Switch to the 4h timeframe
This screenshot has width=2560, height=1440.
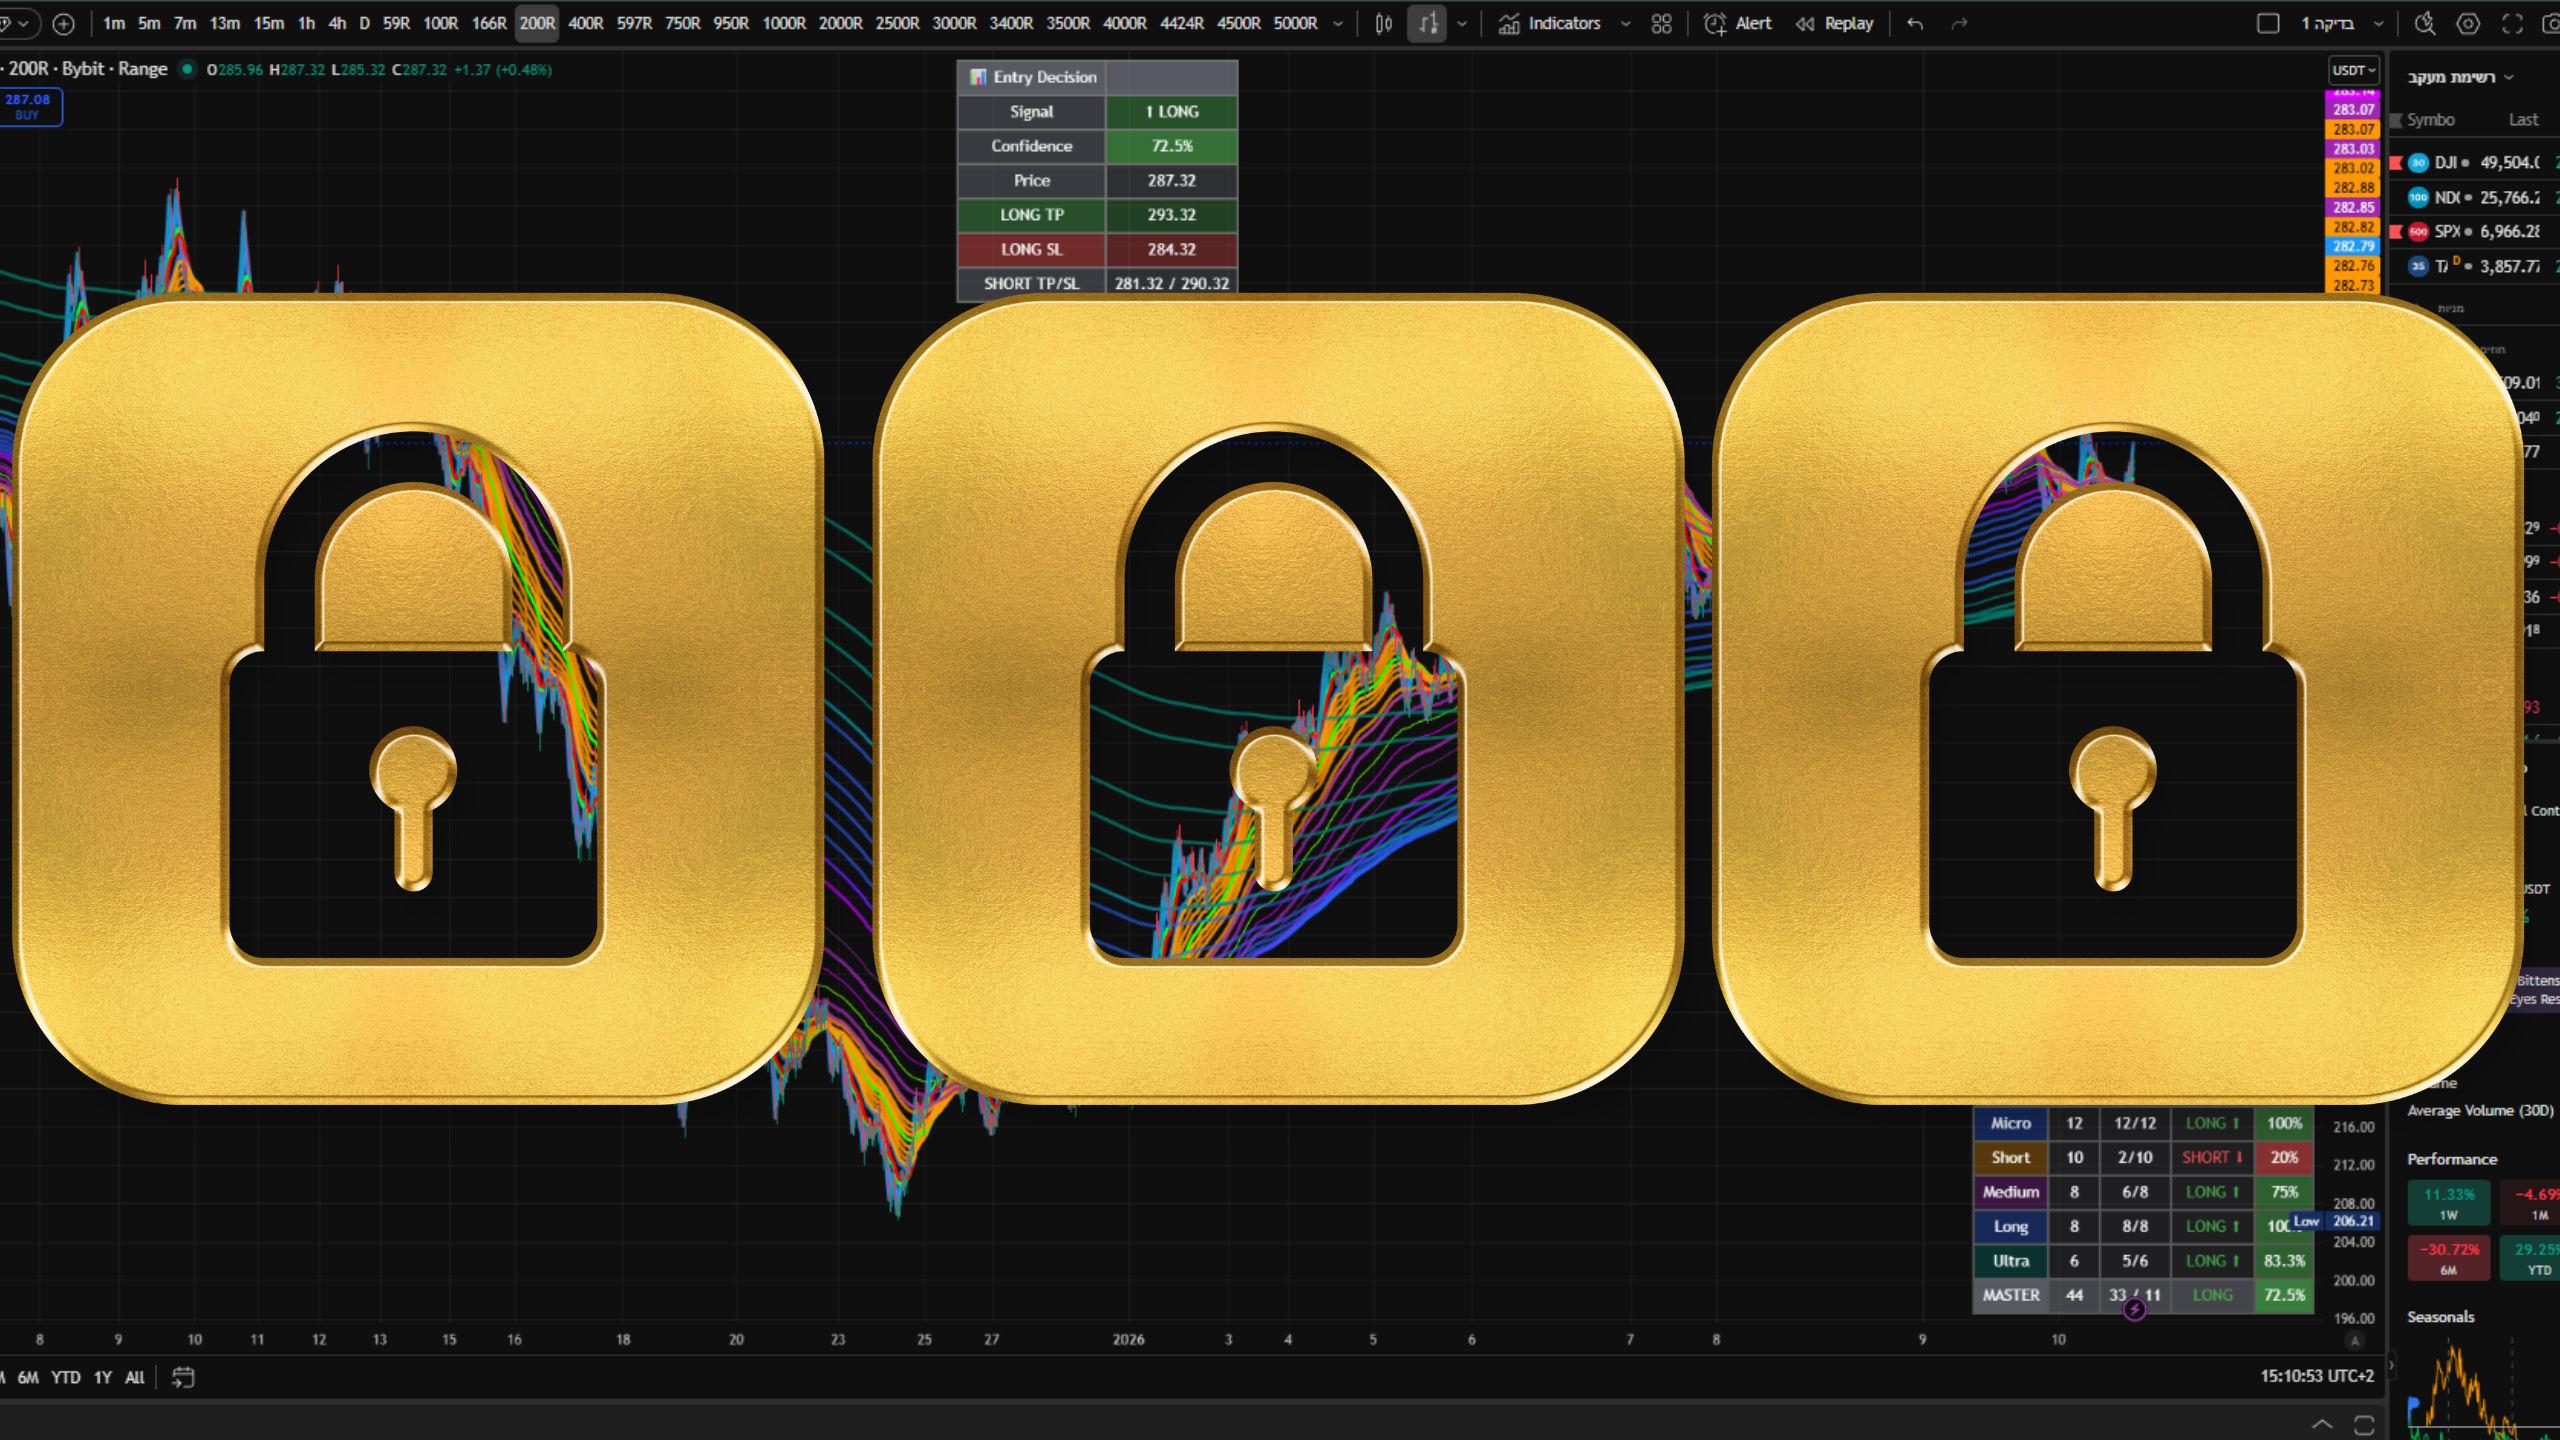point(337,23)
